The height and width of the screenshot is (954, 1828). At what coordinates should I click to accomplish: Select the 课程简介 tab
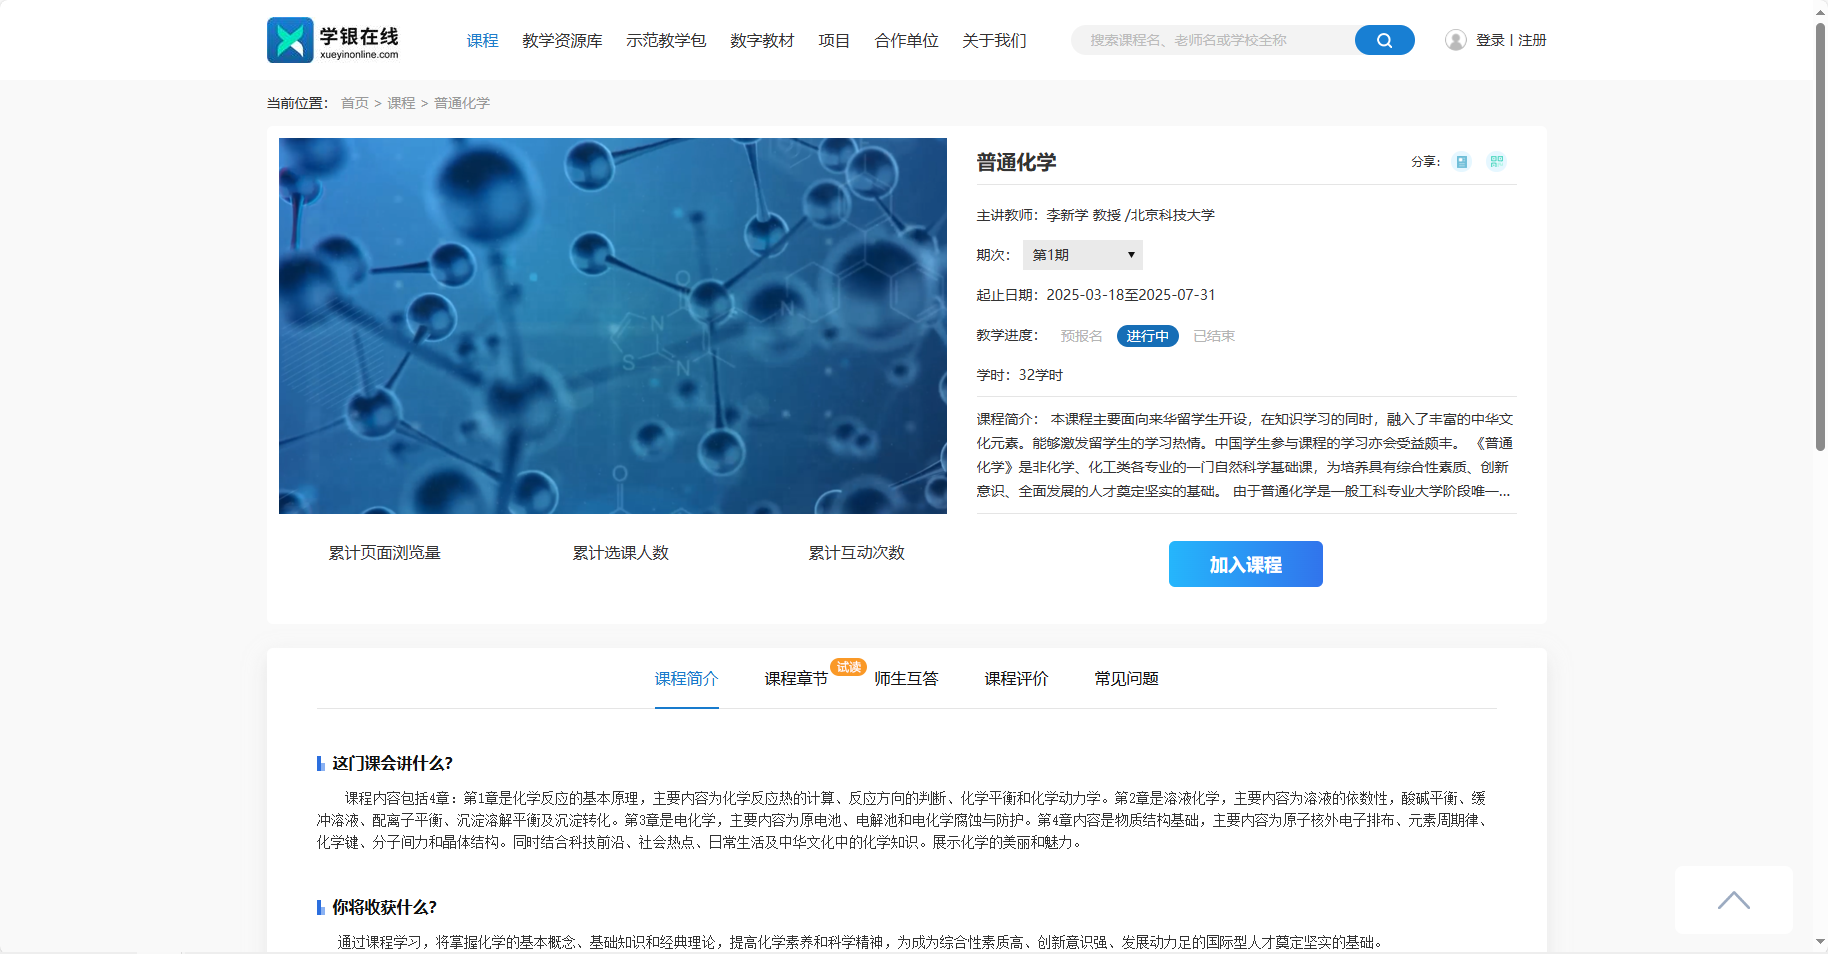tap(686, 679)
